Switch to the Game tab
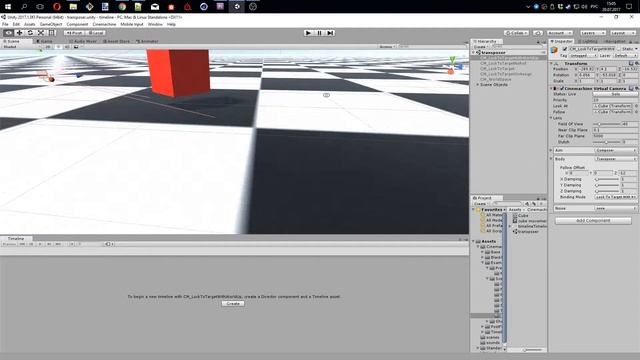The width and height of the screenshot is (640, 360). click(x=44, y=41)
